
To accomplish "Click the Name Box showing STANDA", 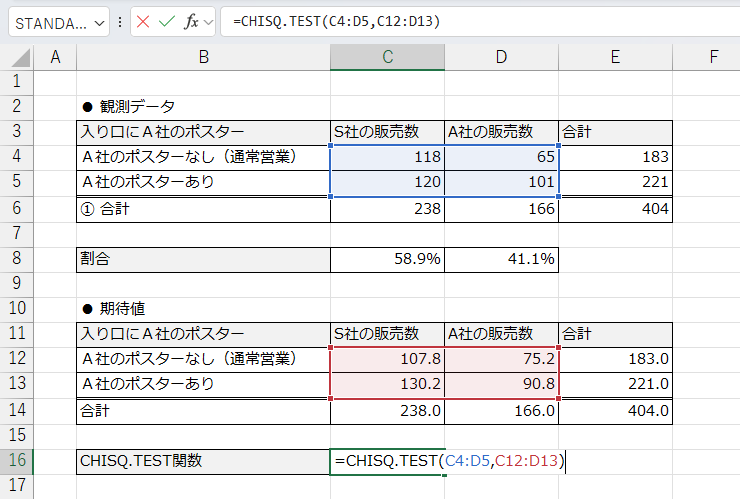I will pos(50,23).
